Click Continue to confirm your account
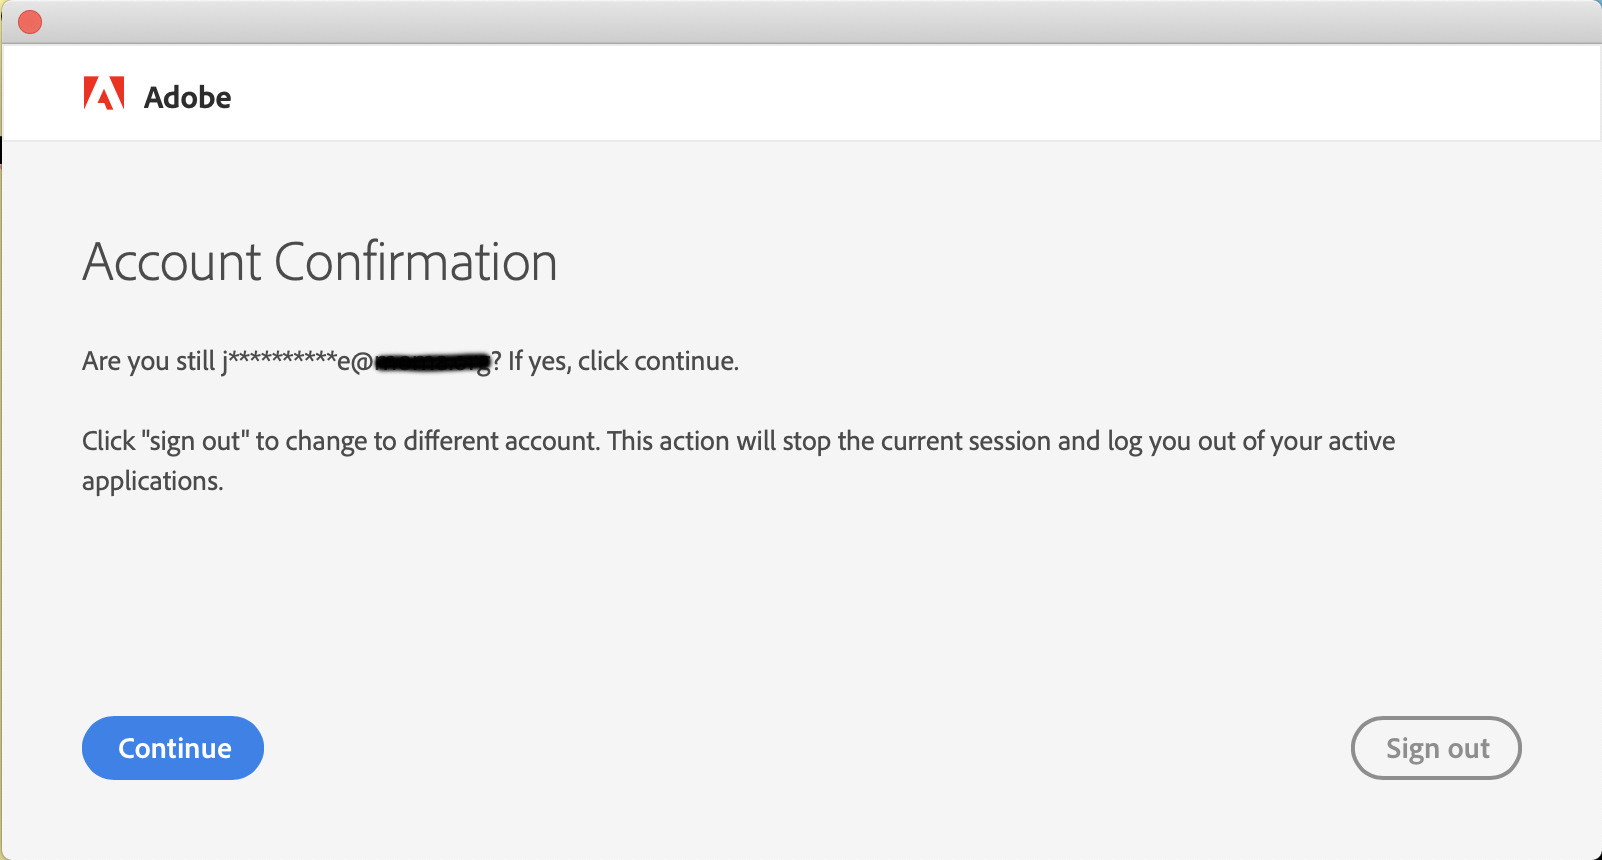 (172, 747)
